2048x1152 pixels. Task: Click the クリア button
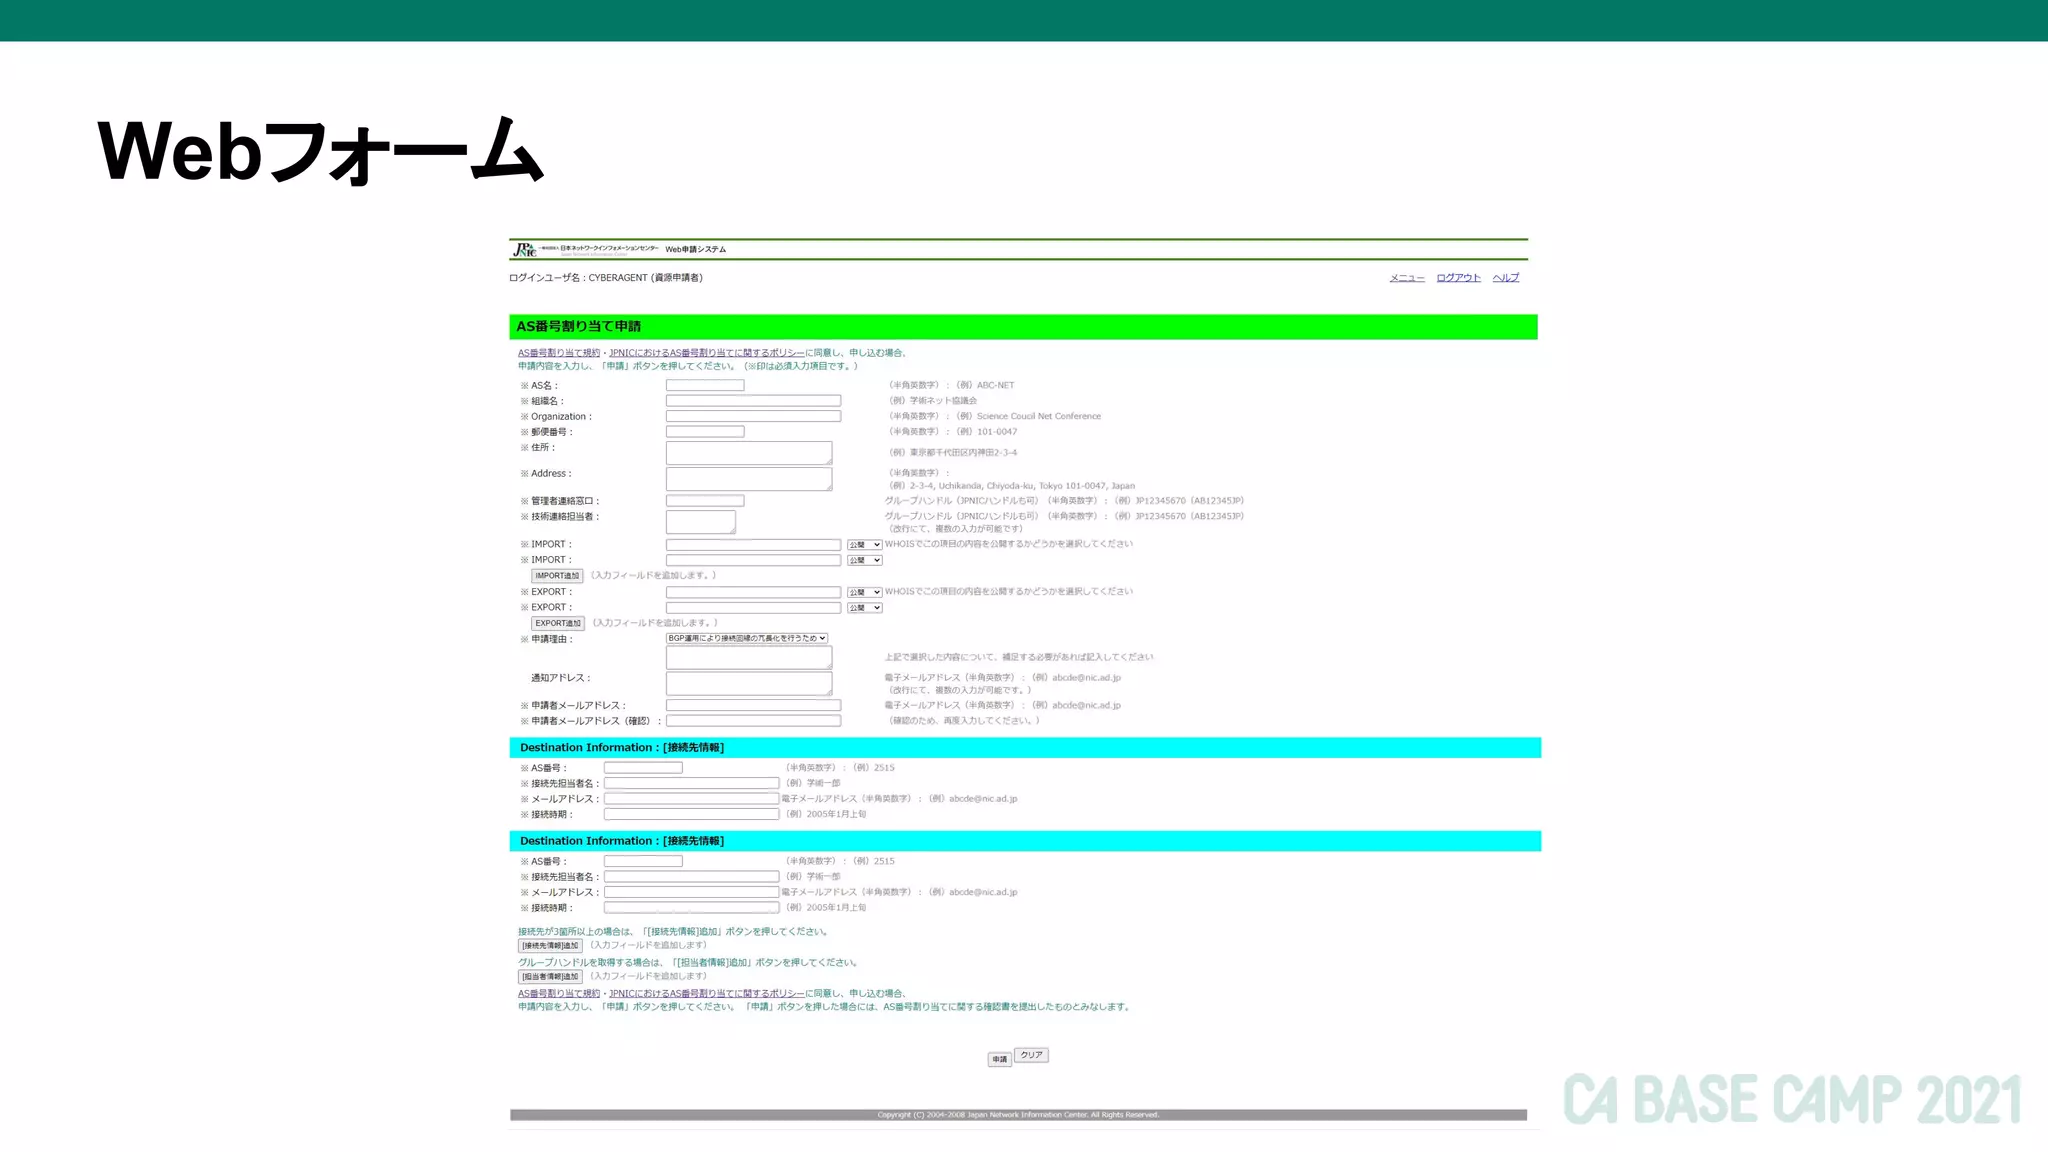pos(1031,1055)
